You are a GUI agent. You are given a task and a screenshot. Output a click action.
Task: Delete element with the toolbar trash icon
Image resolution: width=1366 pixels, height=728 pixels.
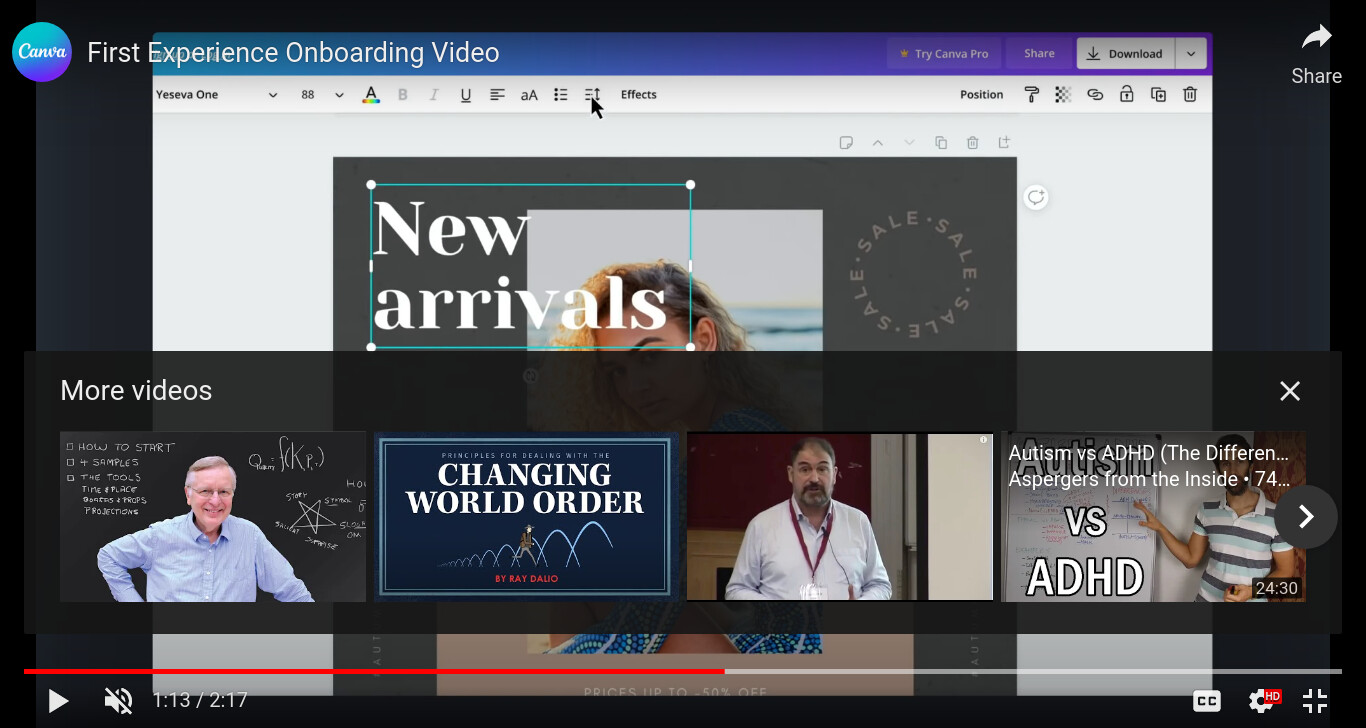click(1190, 95)
